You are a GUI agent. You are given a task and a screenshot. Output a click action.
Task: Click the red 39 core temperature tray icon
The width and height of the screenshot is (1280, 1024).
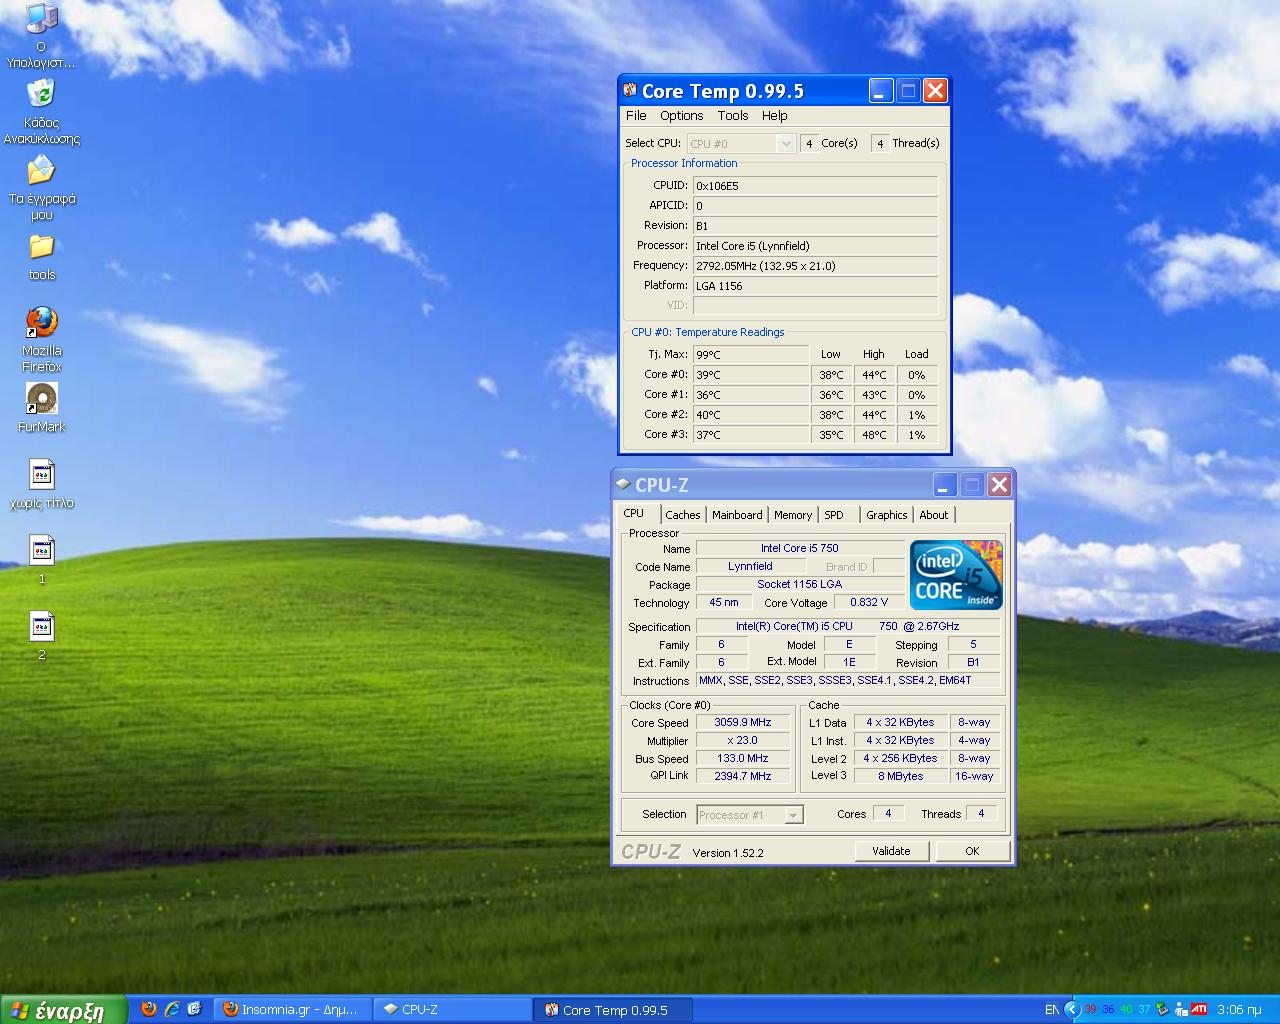1090,1009
